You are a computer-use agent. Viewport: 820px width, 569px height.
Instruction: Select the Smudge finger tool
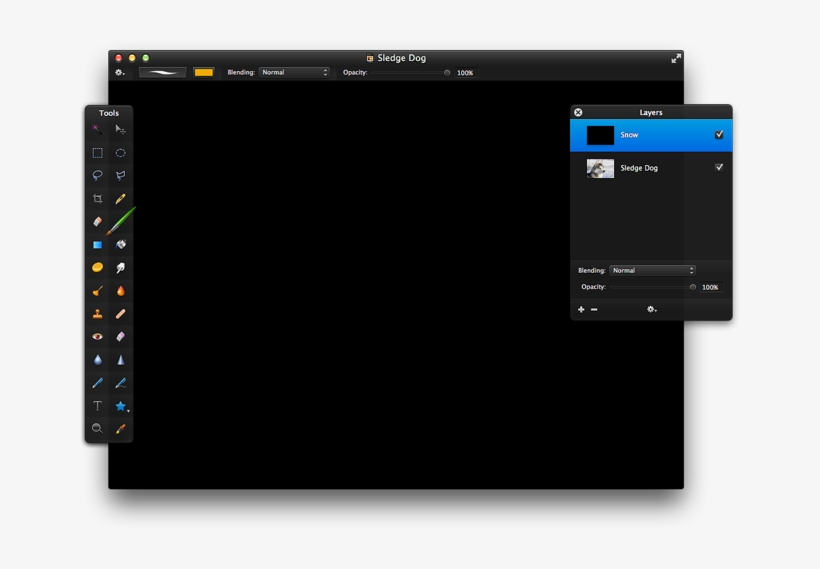[x=120, y=267]
